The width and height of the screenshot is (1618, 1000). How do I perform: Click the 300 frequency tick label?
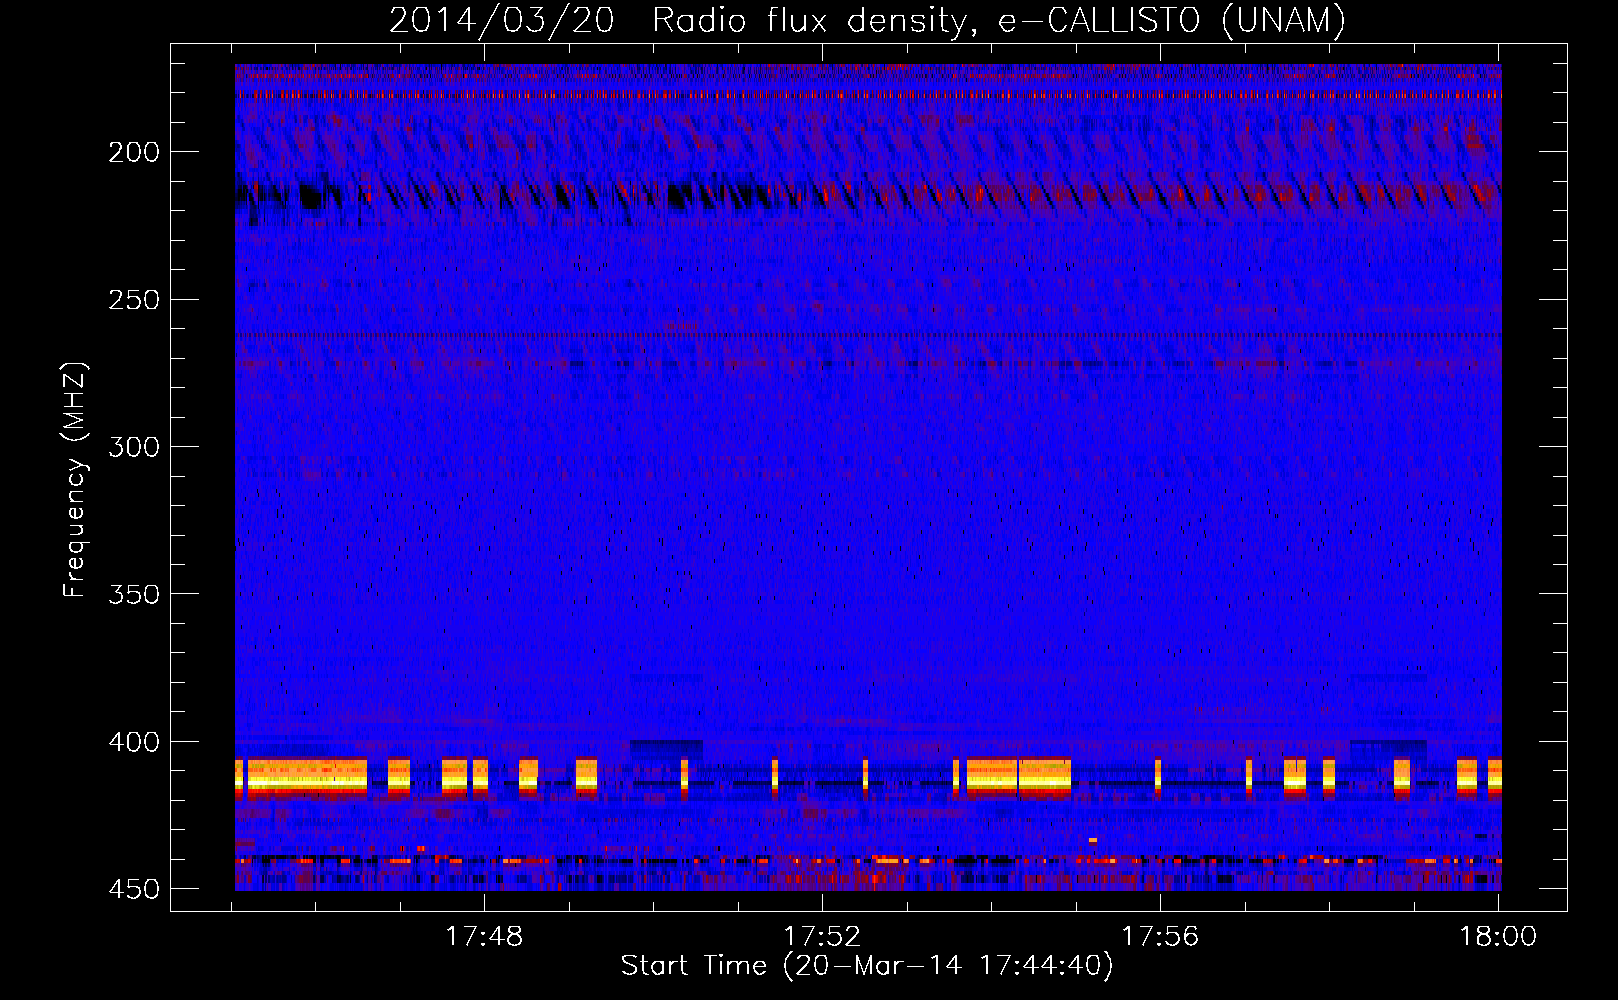coord(134,447)
